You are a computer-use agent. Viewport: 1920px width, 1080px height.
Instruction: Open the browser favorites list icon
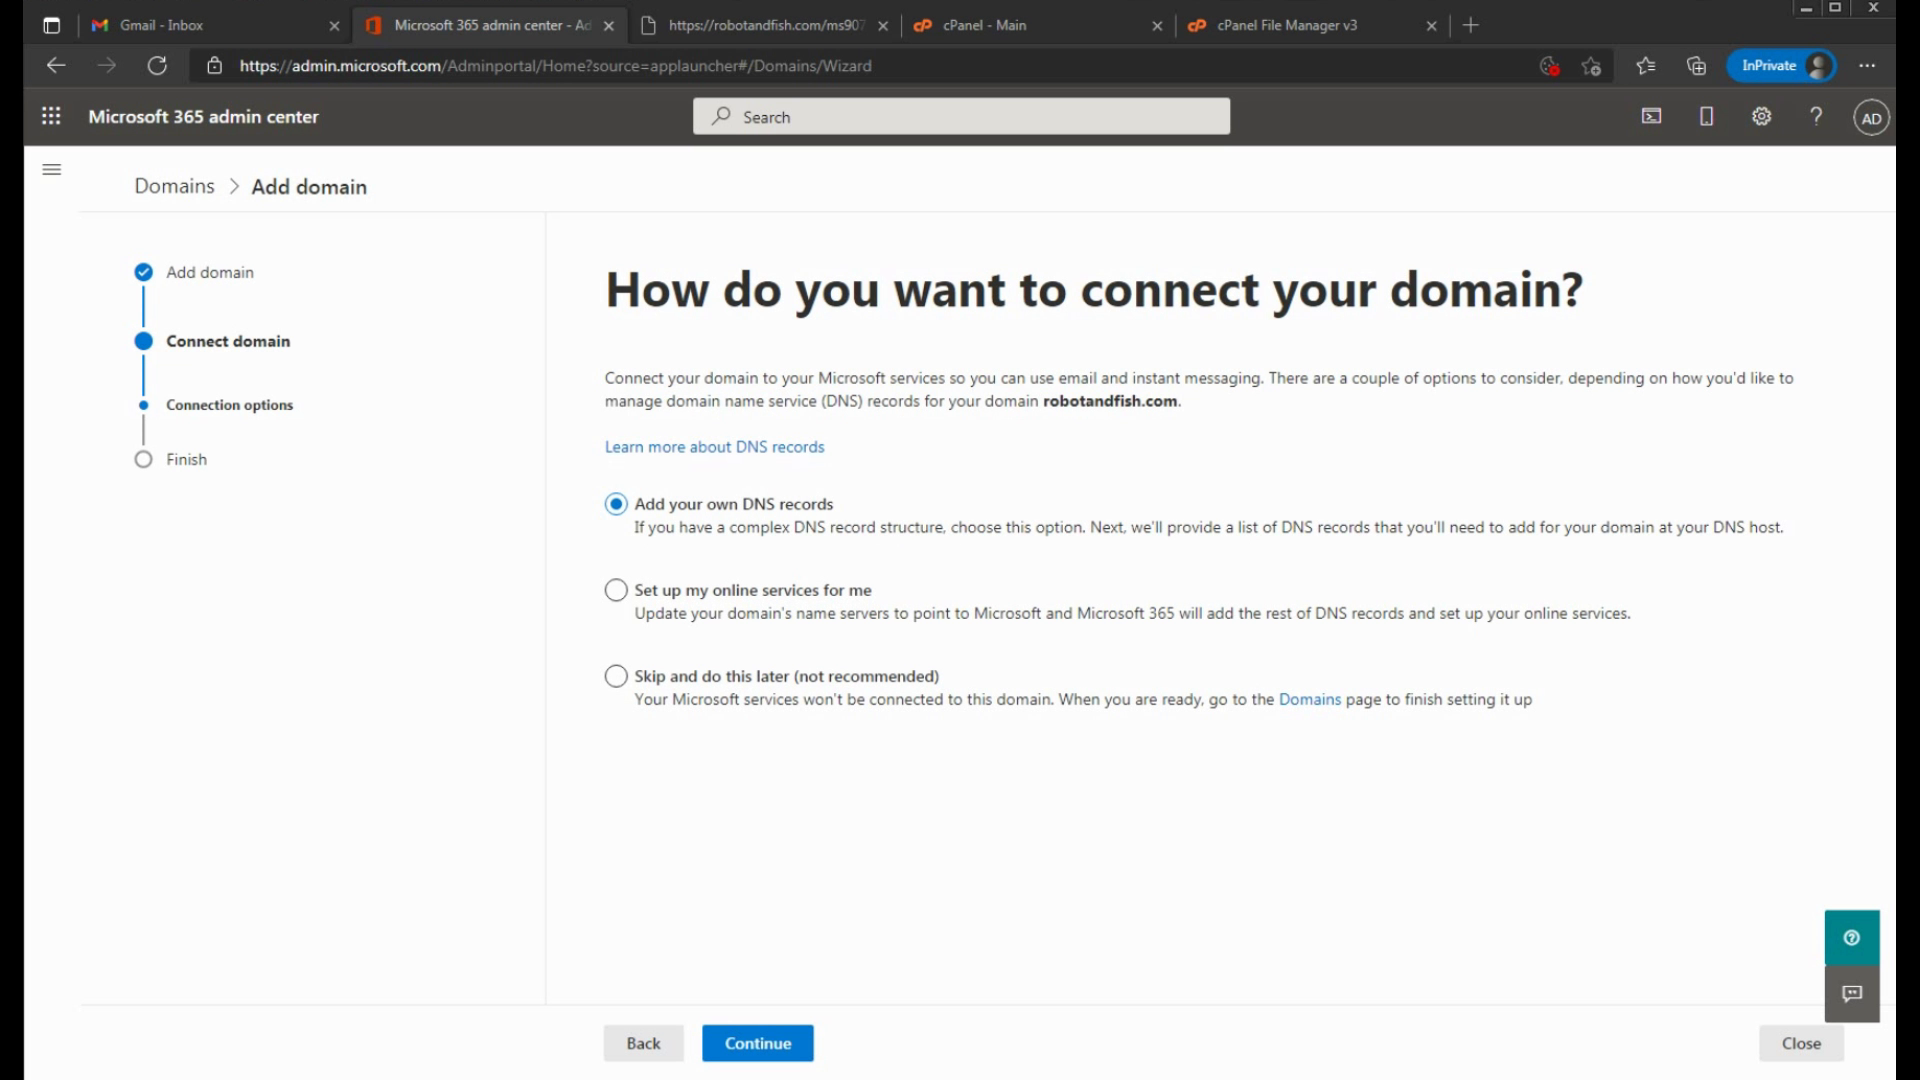point(1645,66)
